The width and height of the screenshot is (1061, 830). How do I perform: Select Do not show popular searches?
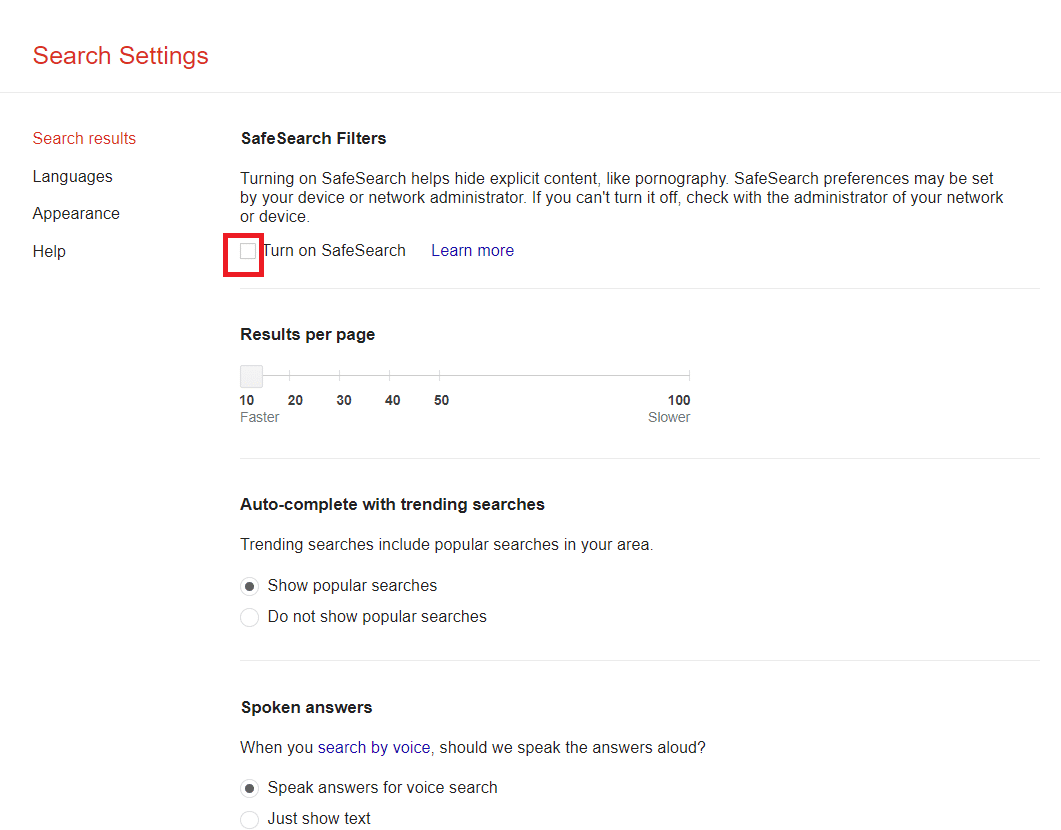click(250, 617)
